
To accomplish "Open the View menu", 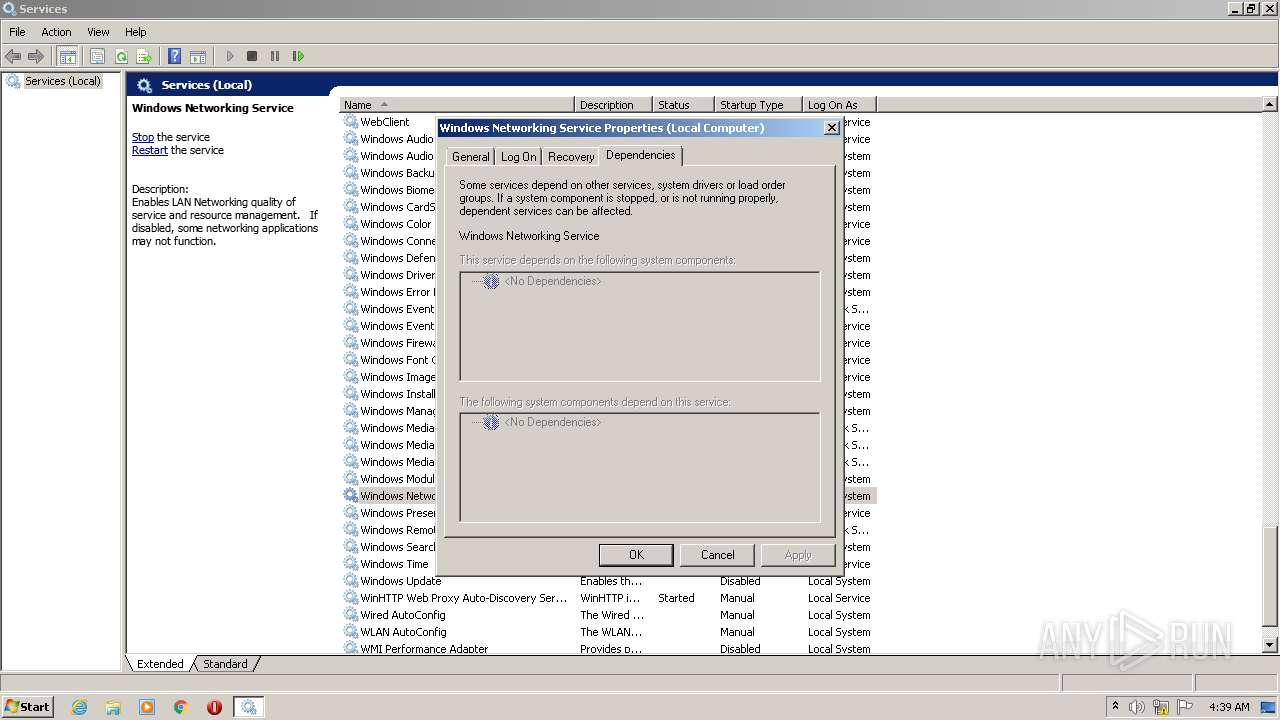I will point(98,32).
